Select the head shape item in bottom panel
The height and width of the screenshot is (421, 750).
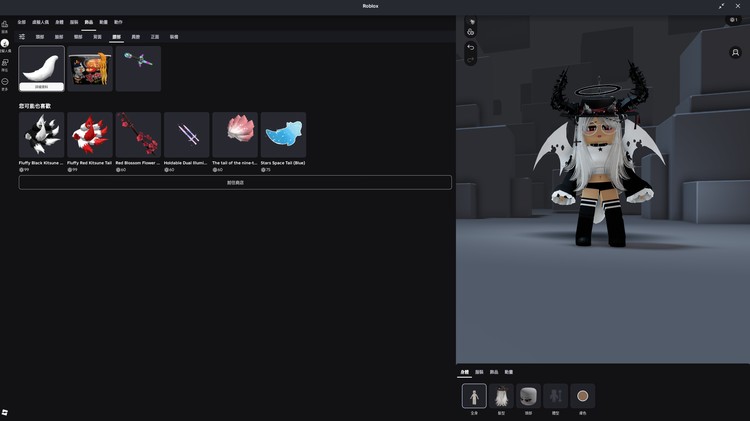[528, 396]
